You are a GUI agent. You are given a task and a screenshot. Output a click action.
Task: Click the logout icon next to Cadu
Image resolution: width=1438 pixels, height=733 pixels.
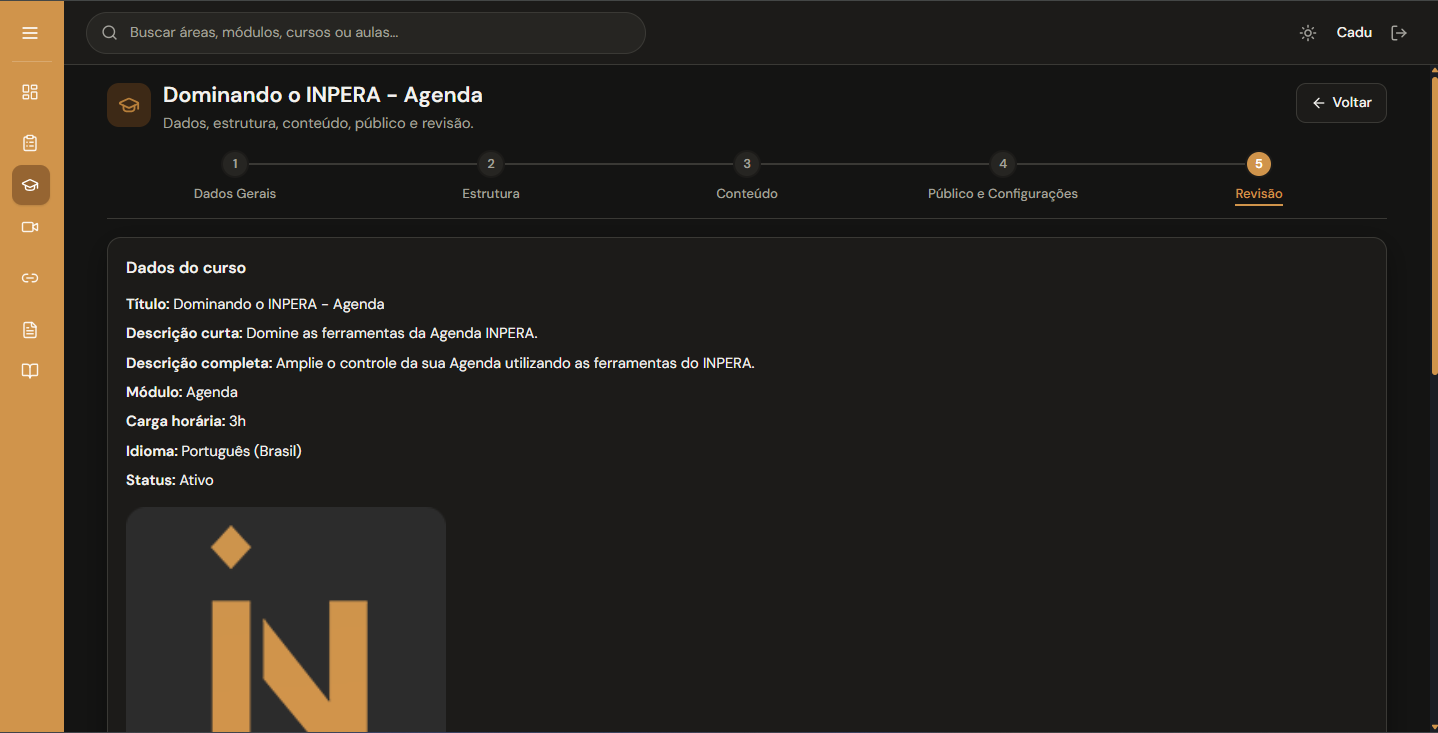[1399, 33]
